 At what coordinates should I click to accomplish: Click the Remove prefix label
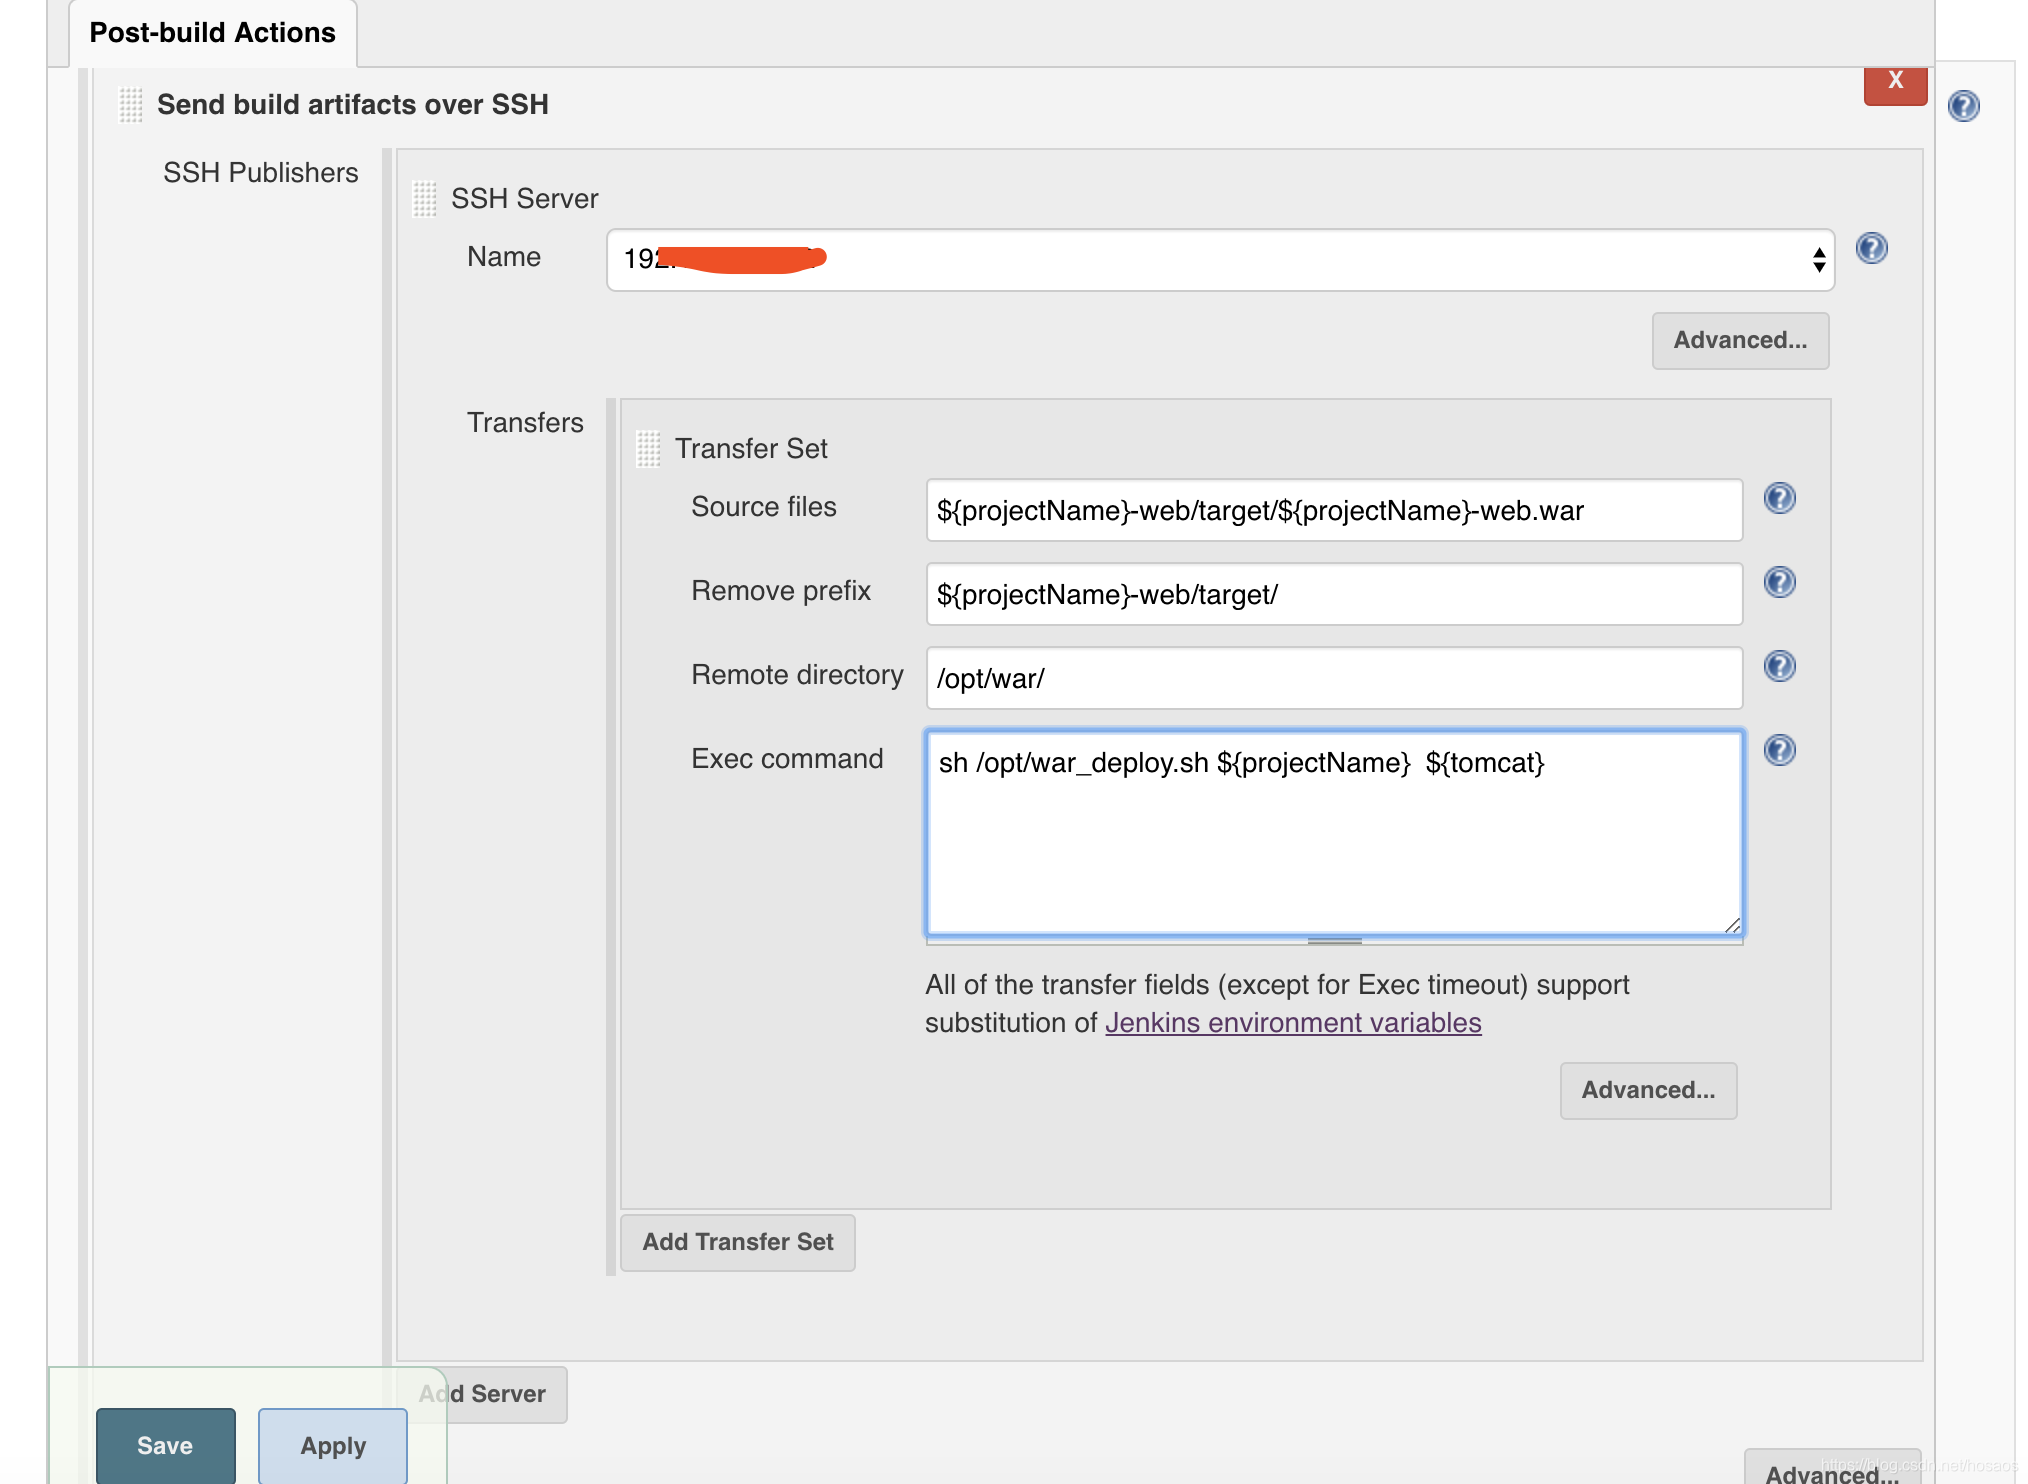pyautogui.click(x=781, y=591)
